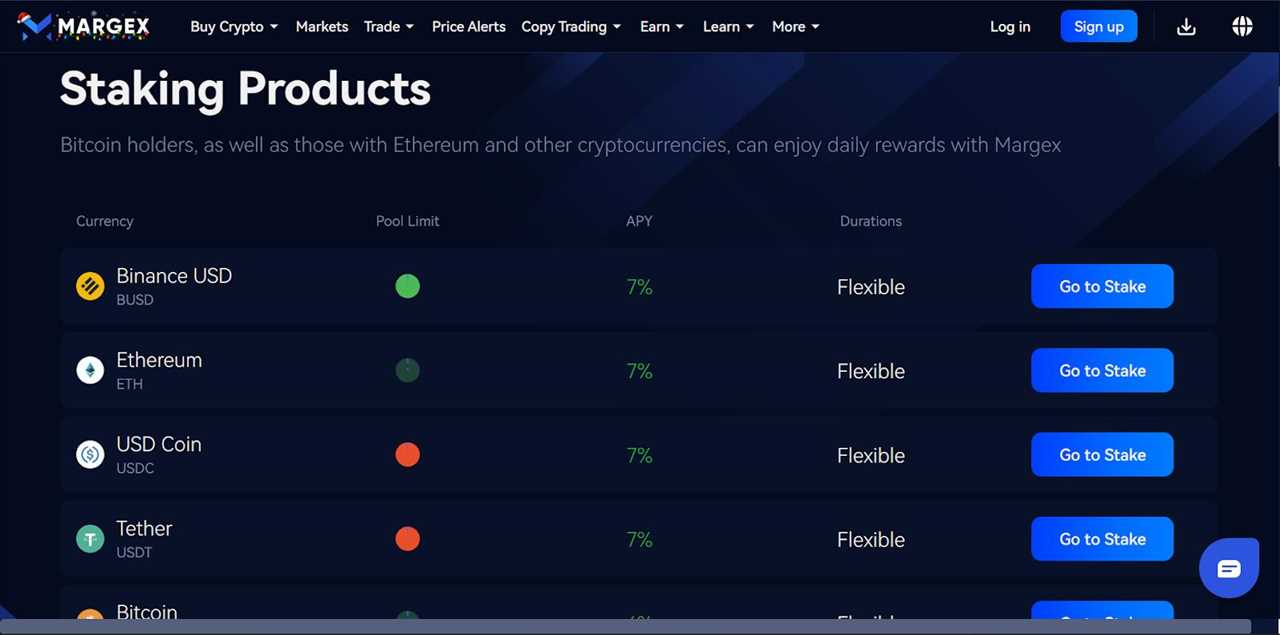Image resolution: width=1280 pixels, height=635 pixels.
Task: Click the Log in link
Action: pyautogui.click(x=1010, y=26)
